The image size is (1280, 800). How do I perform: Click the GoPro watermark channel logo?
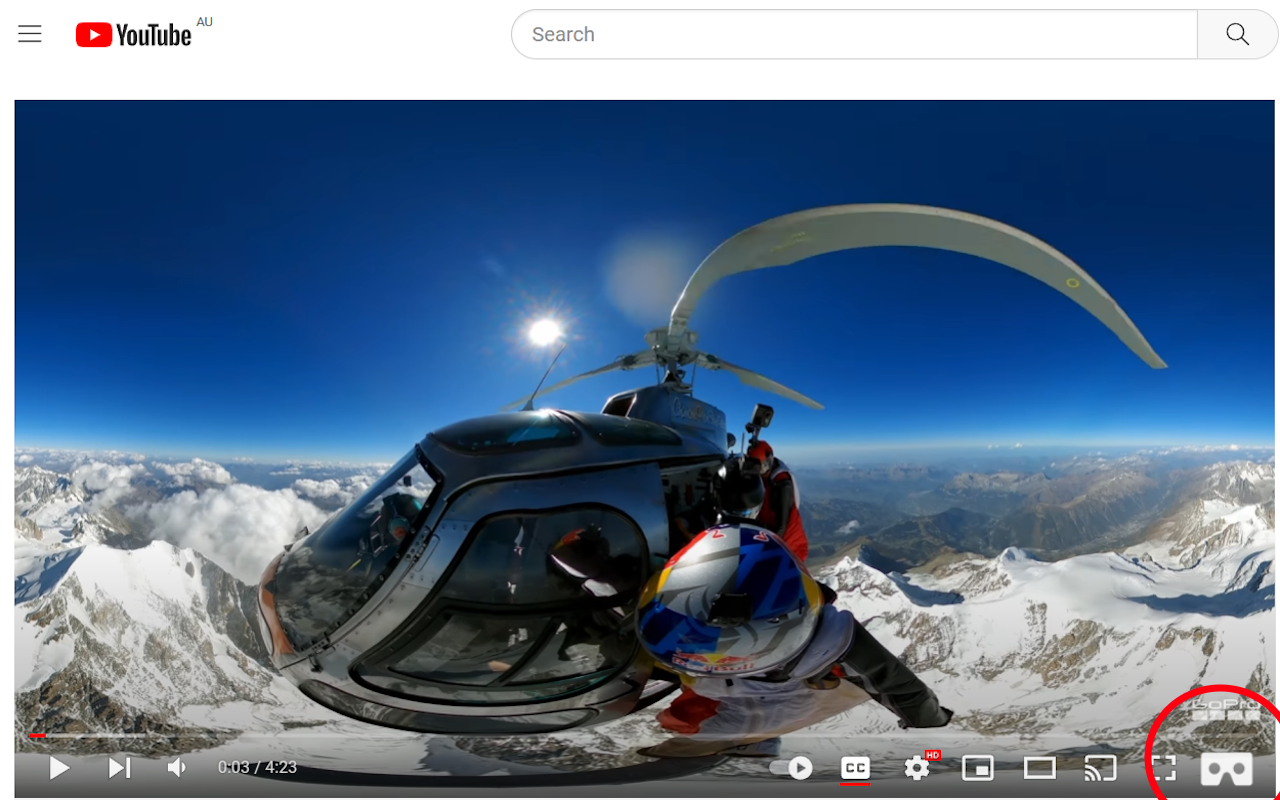[x=1225, y=709]
